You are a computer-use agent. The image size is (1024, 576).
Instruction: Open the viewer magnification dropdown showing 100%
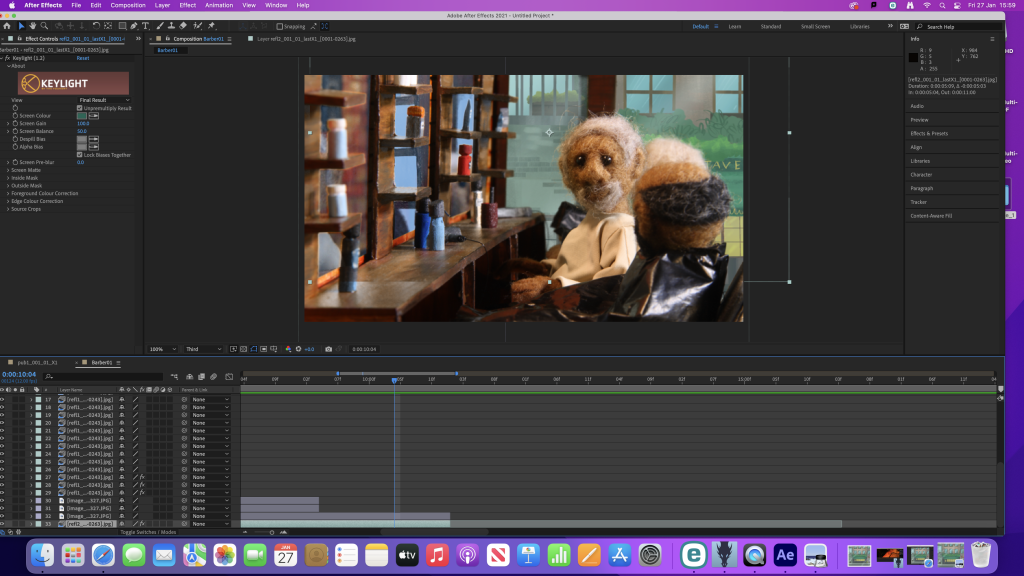pyautogui.click(x=163, y=349)
